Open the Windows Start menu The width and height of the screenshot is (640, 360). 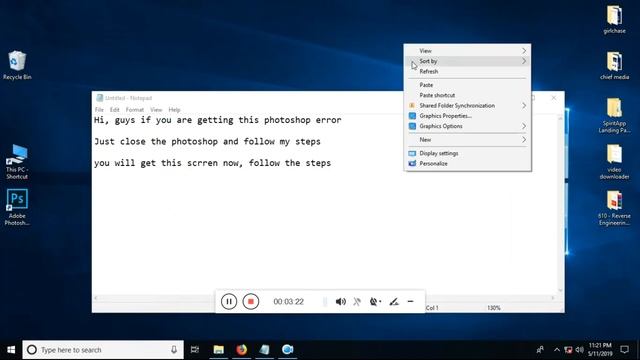point(11,350)
